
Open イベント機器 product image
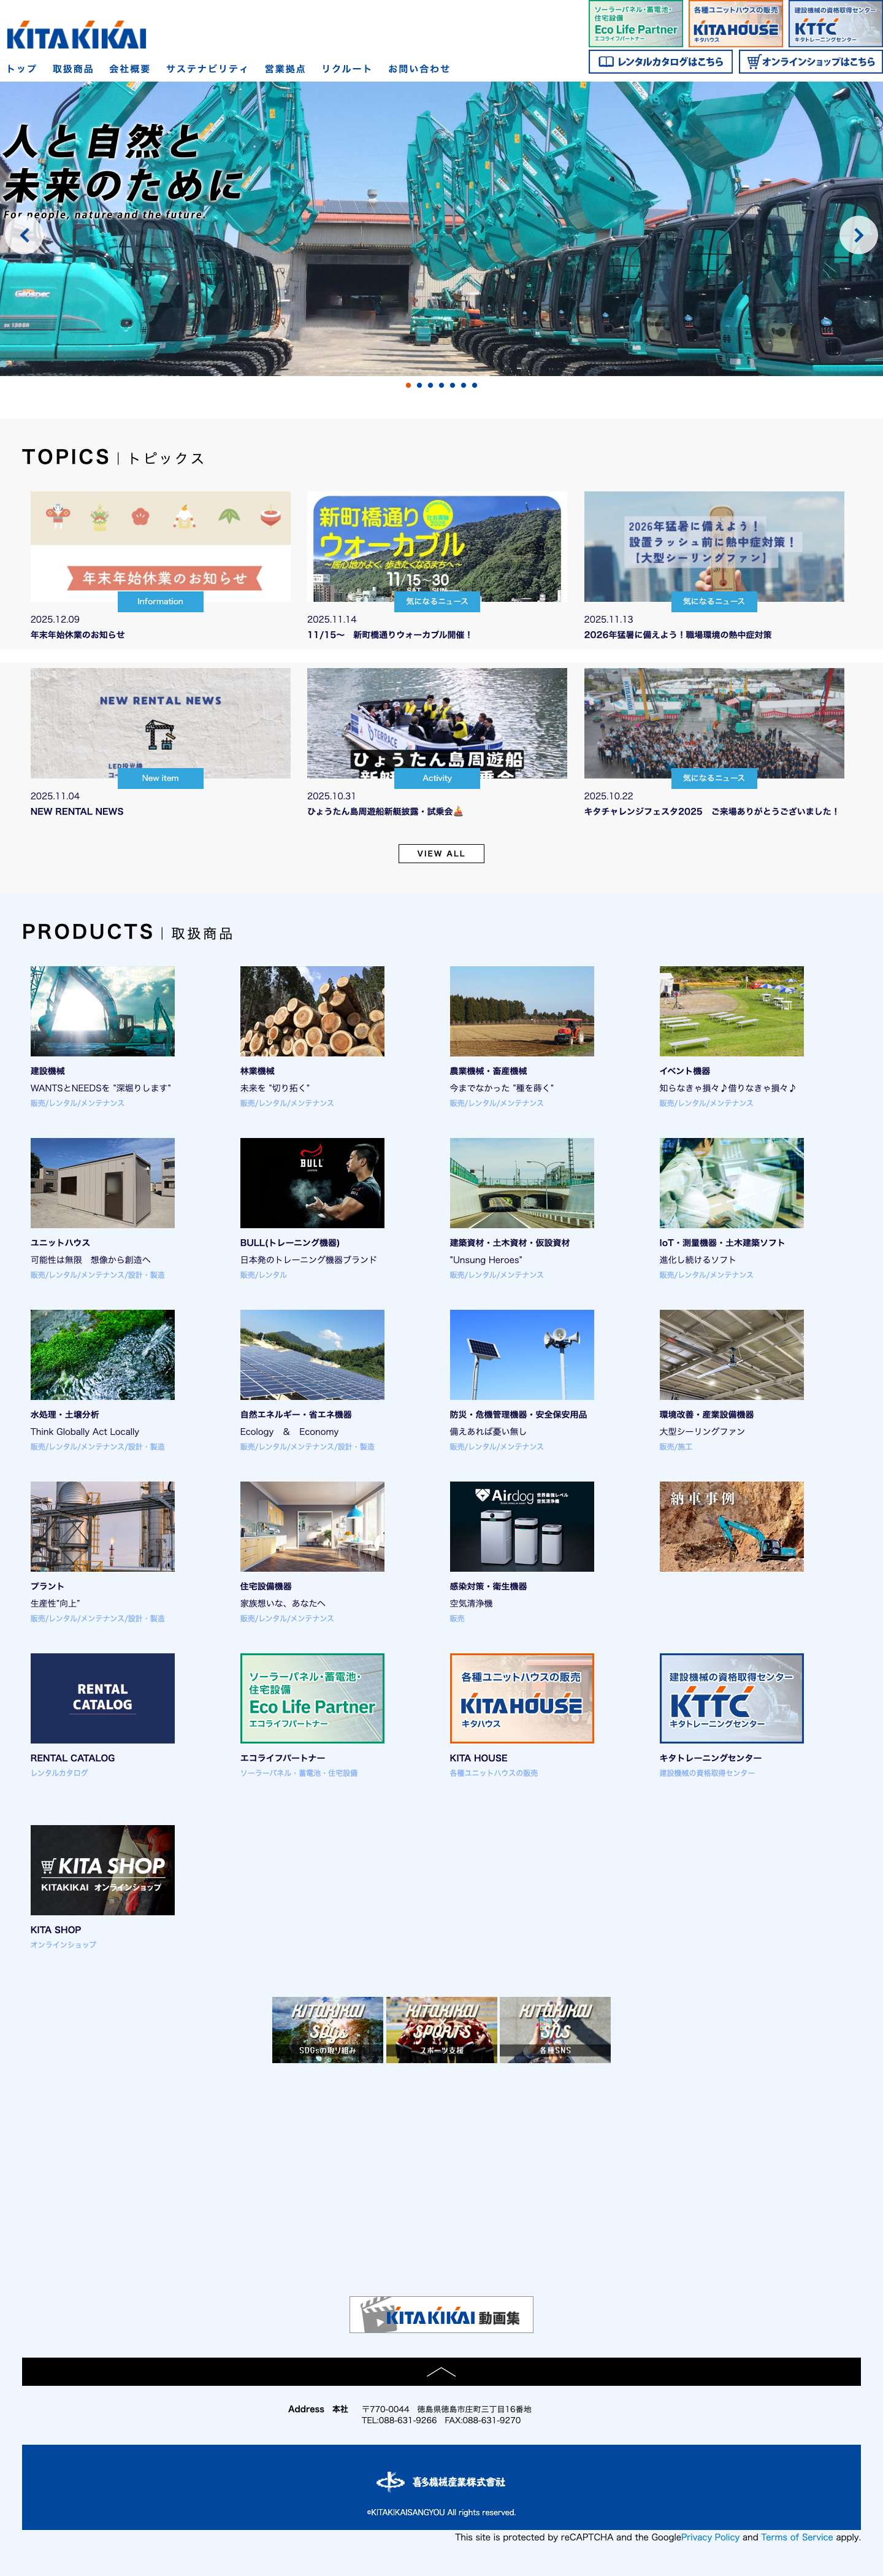[x=731, y=1011]
